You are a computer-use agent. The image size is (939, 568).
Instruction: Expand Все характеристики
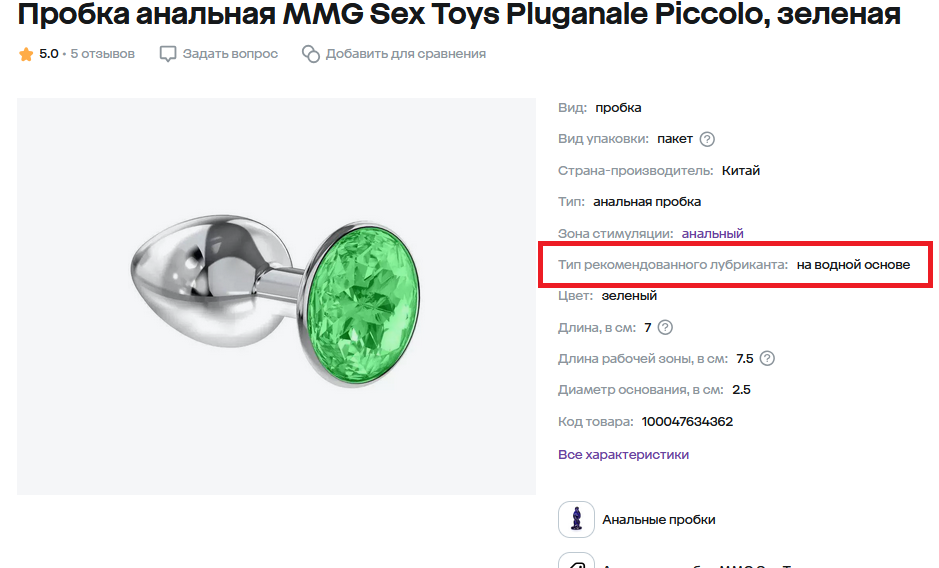click(623, 454)
